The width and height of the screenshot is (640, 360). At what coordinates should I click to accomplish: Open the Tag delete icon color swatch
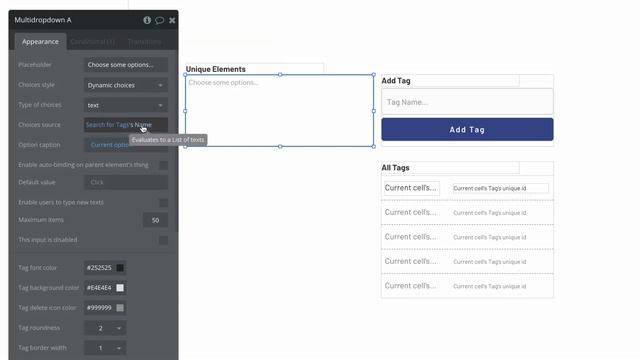click(x=120, y=308)
